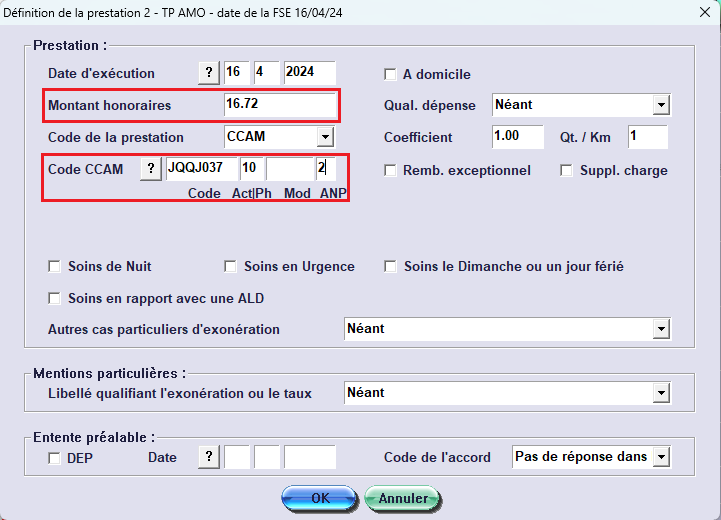This screenshot has height=520, width=721.
Task: Enable Remb. exceptionnel checkbox
Action: 390,170
